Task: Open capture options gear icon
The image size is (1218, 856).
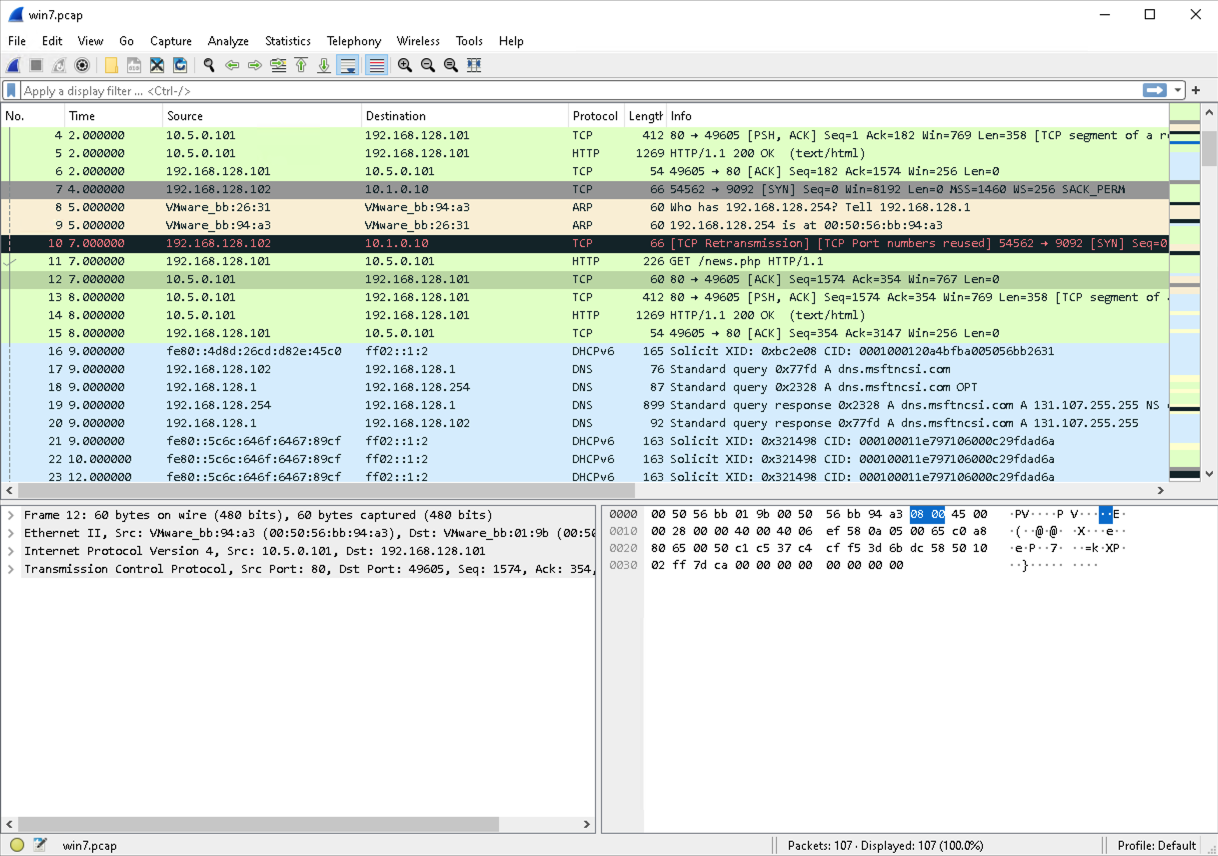Action: (82, 65)
